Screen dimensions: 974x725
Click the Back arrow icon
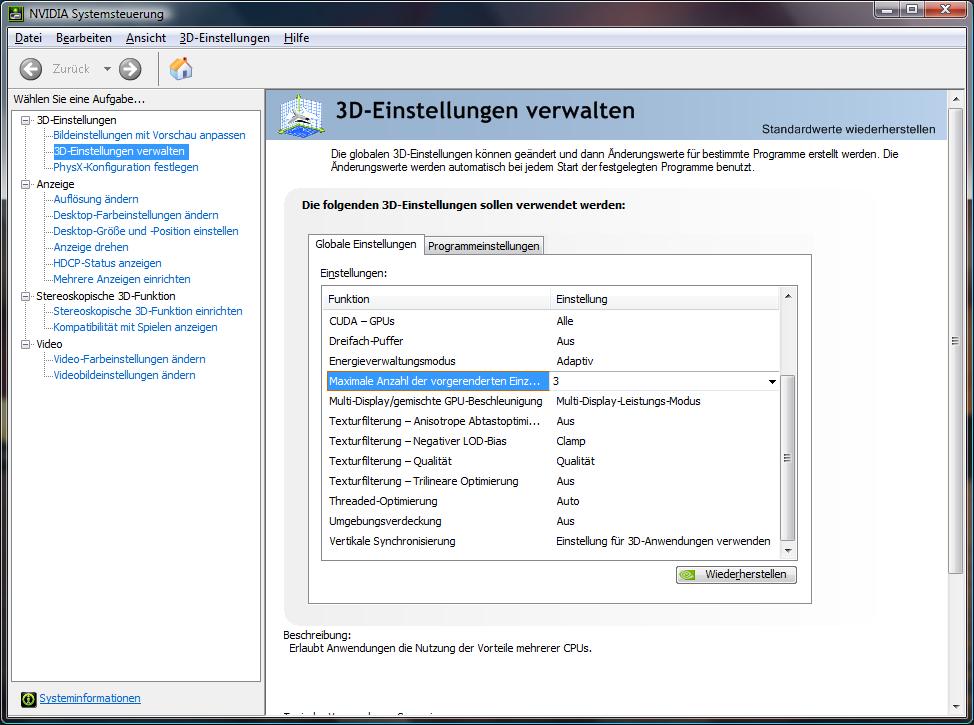pyautogui.click(x=31, y=69)
